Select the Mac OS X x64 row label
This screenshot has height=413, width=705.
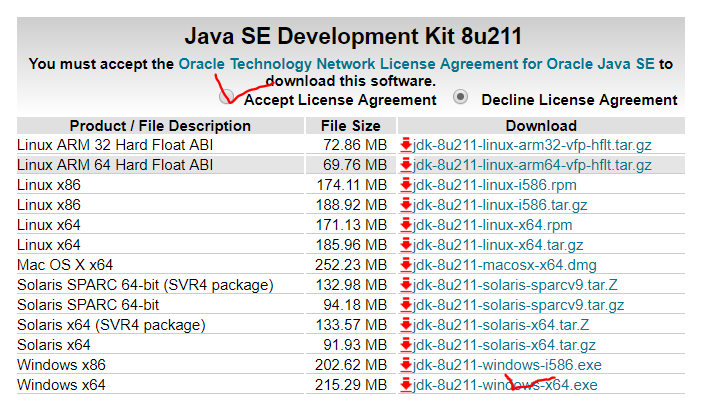pyautogui.click(x=65, y=265)
